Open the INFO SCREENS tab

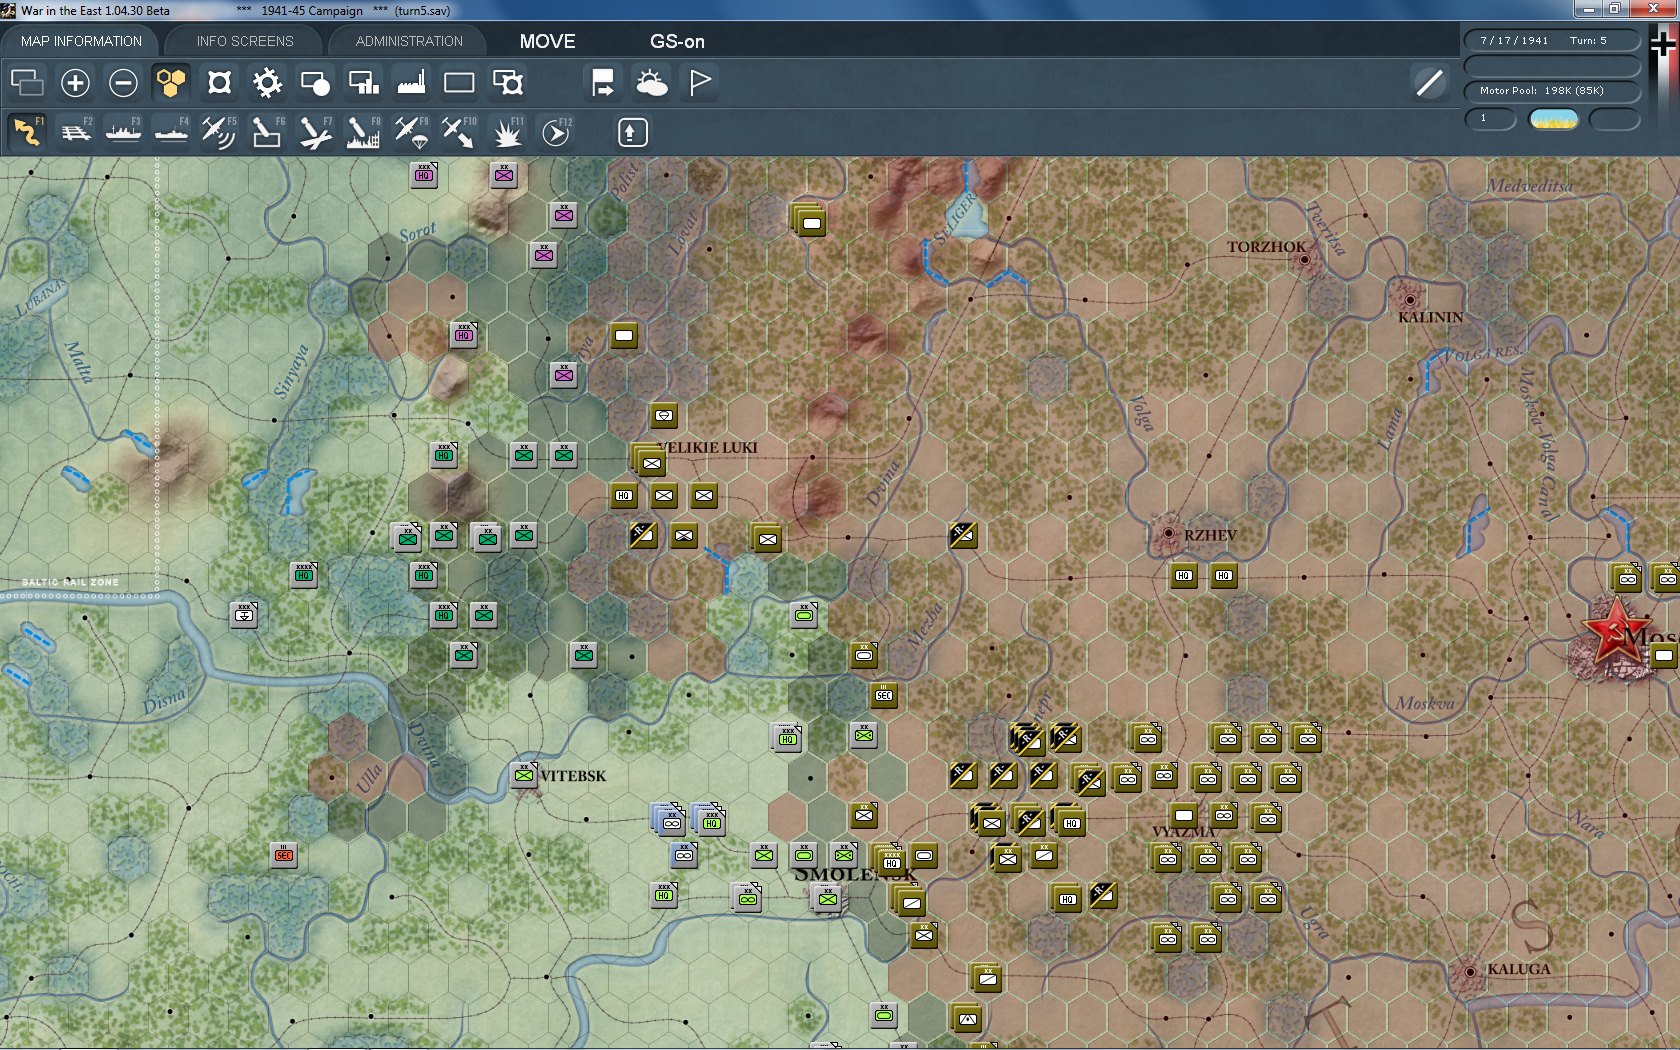[245, 41]
